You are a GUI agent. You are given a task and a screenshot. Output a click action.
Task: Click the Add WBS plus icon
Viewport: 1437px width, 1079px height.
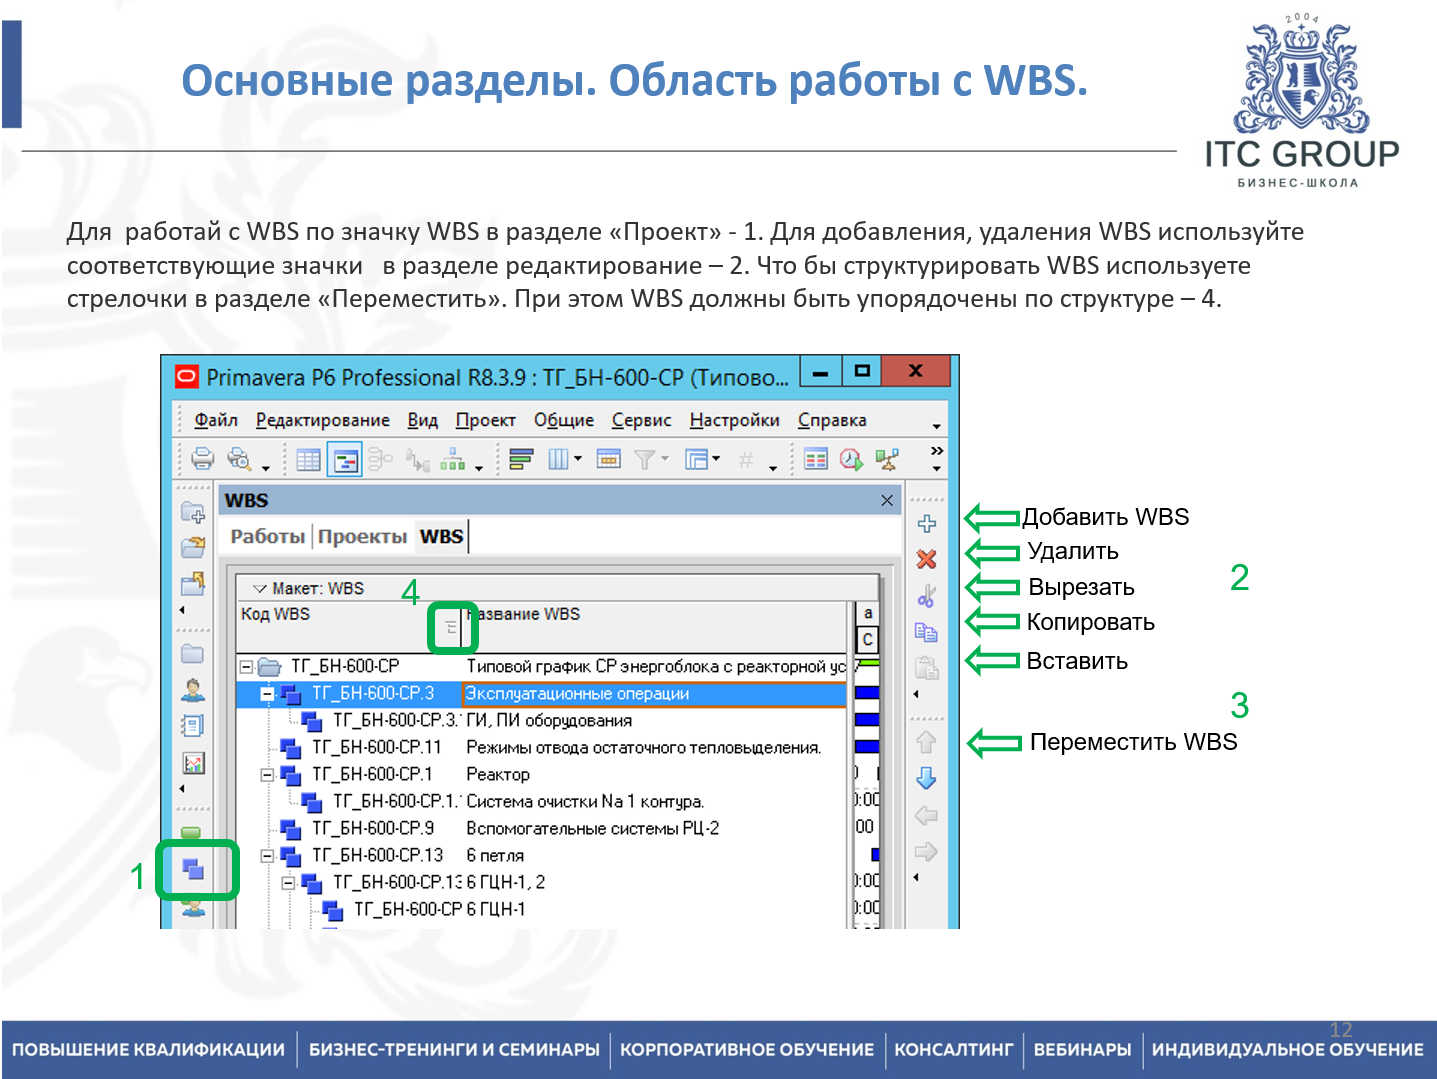(927, 524)
